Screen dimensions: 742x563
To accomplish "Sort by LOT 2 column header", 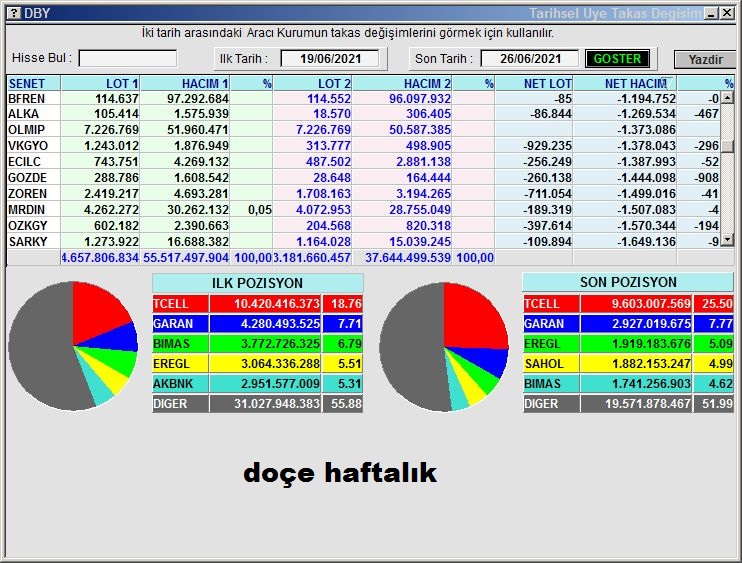I will click(312, 83).
